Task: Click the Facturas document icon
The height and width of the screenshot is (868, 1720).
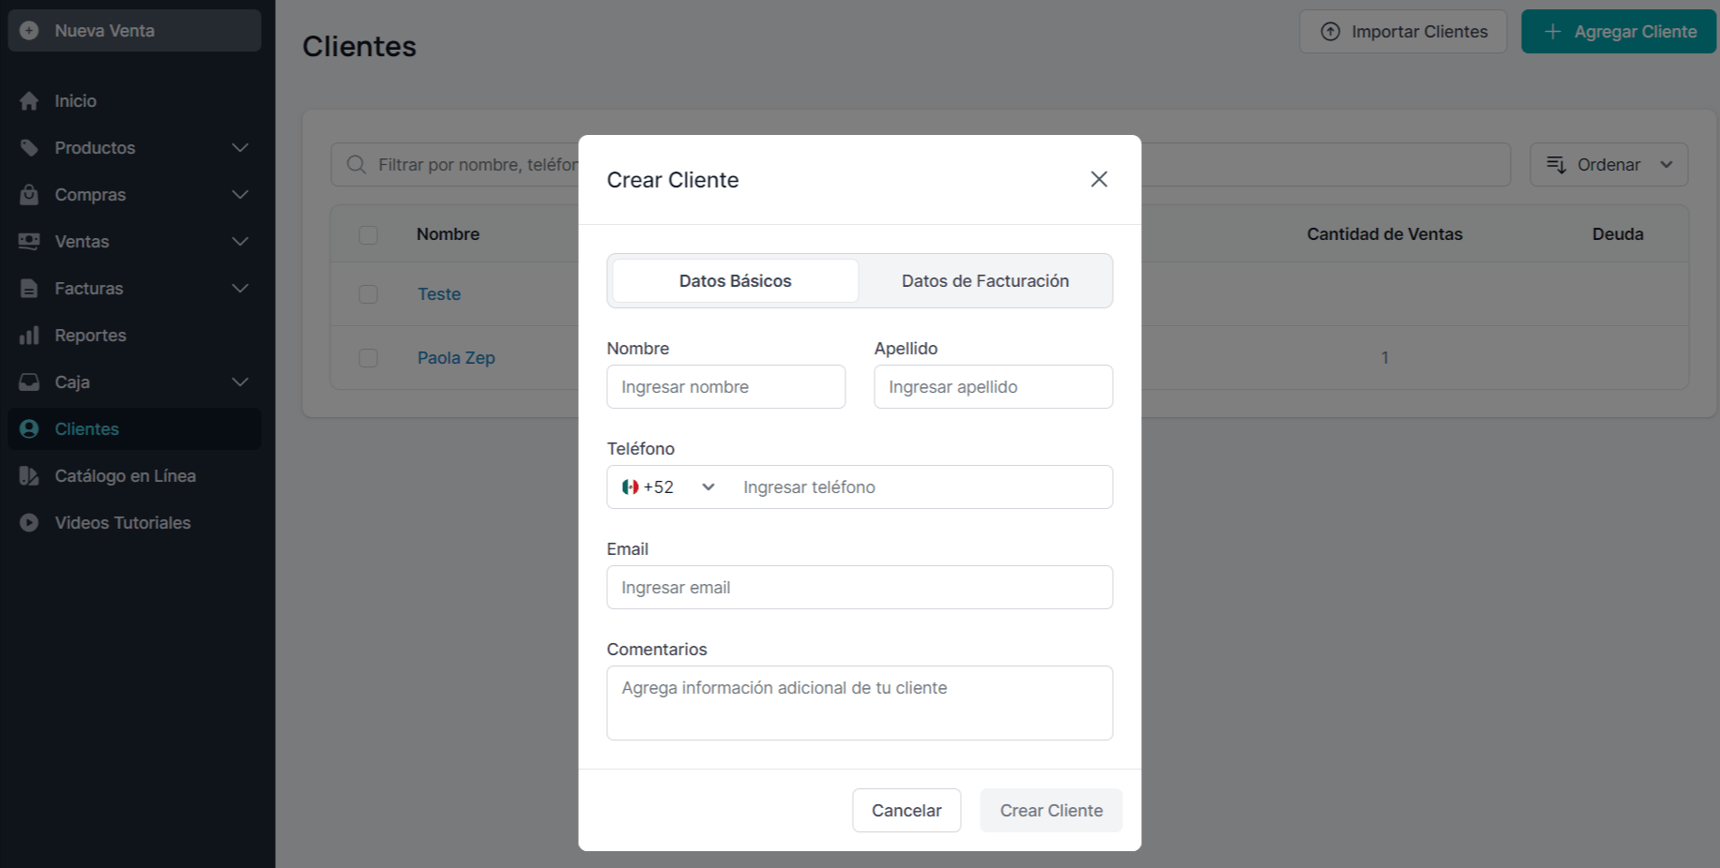Action: (29, 289)
